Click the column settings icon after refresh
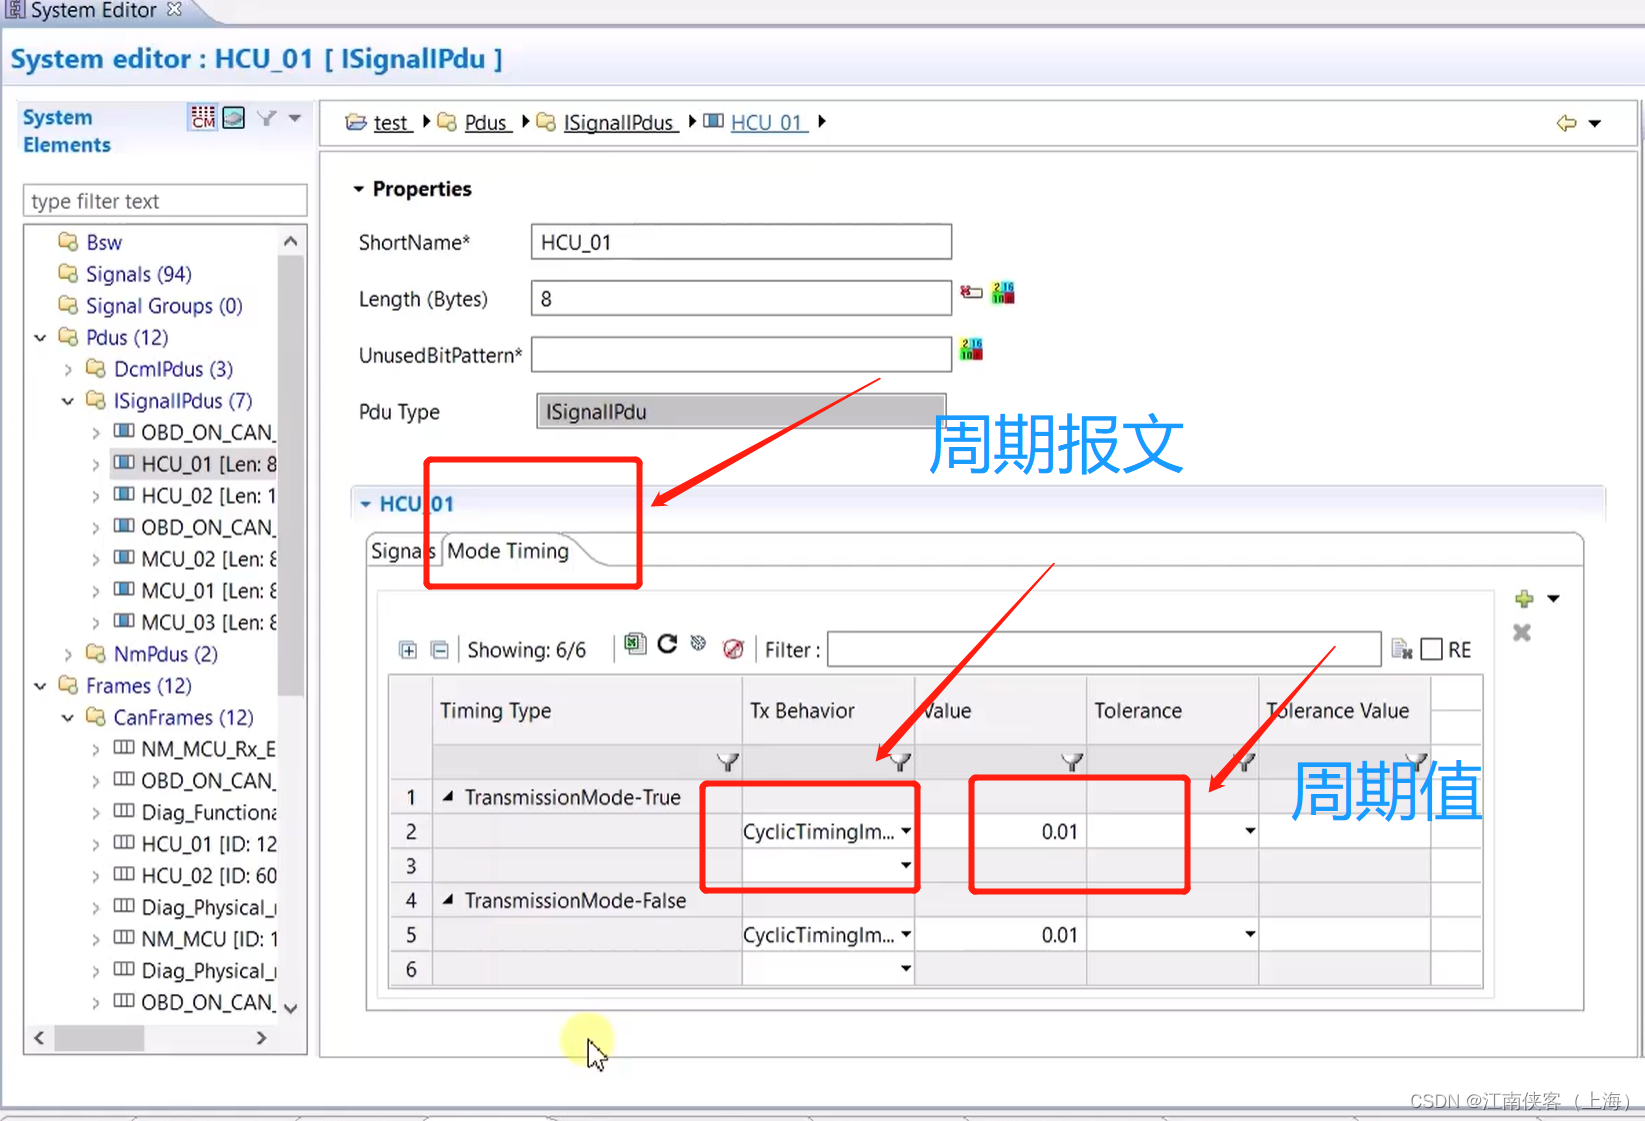Screen dimensions: 1645x1121 click(699, 644)
